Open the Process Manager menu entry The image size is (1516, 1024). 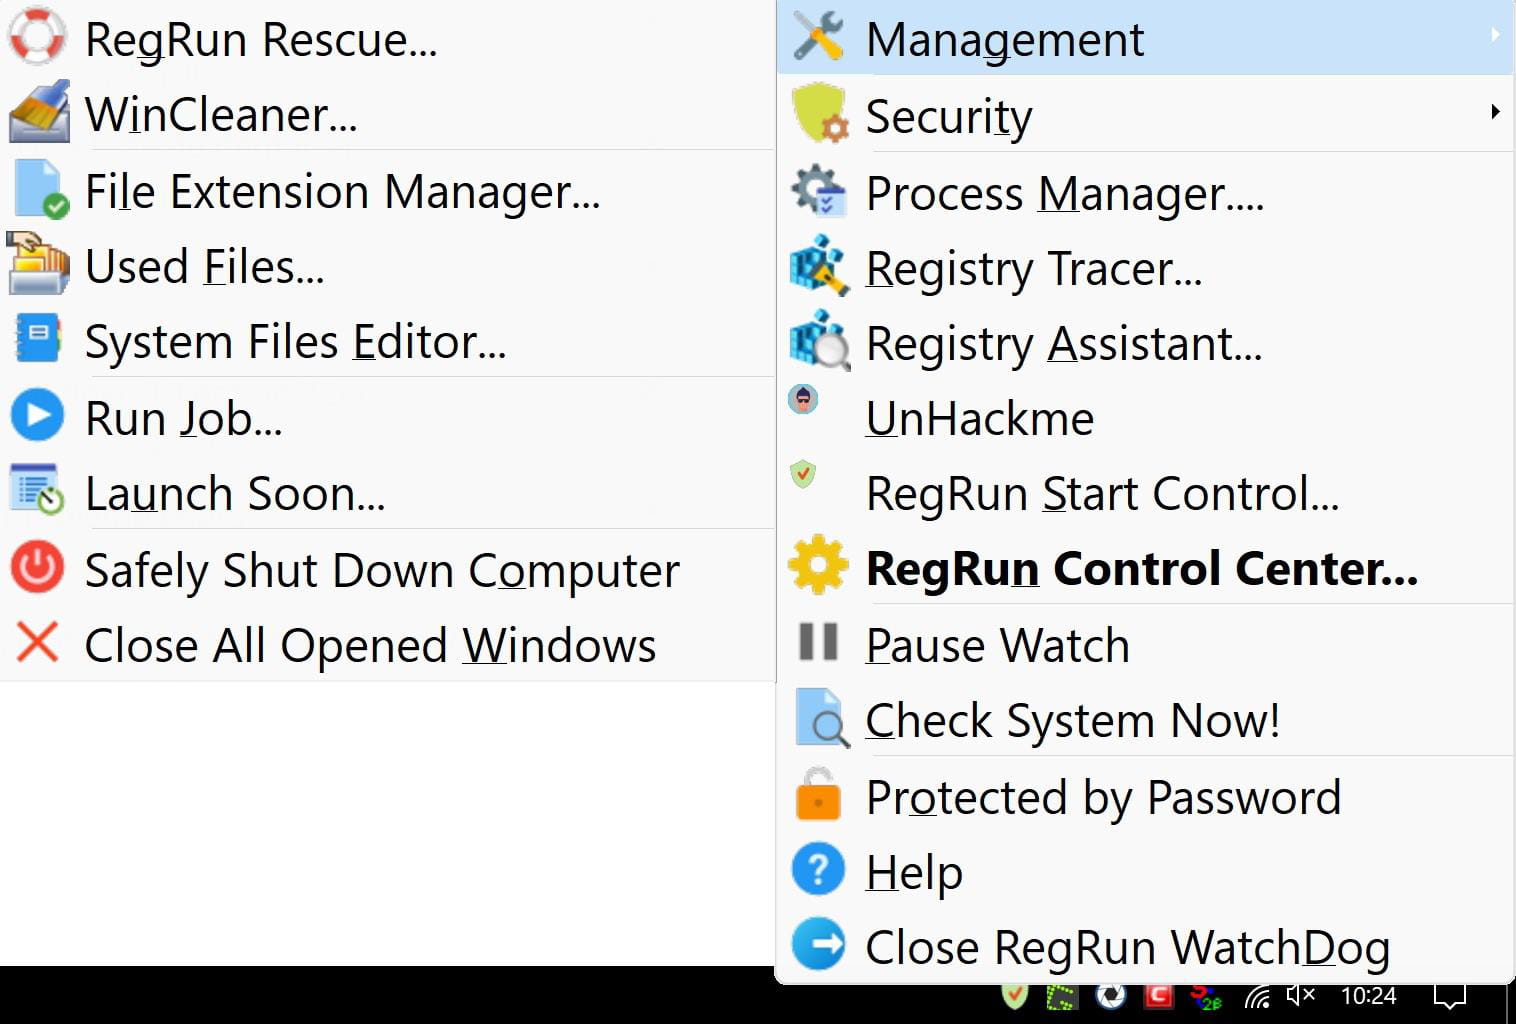[1145, 193]
